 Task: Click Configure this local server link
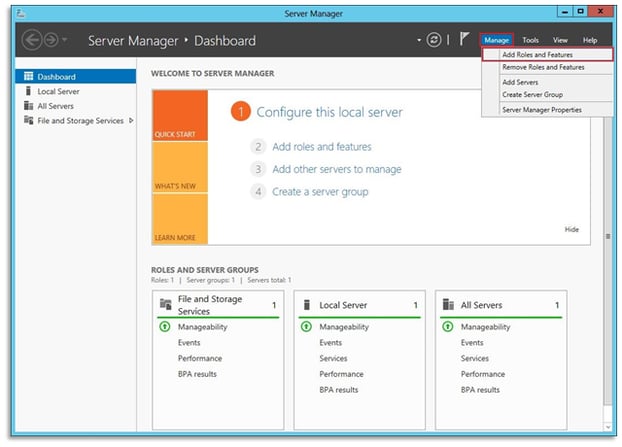(x=329, y=112)
